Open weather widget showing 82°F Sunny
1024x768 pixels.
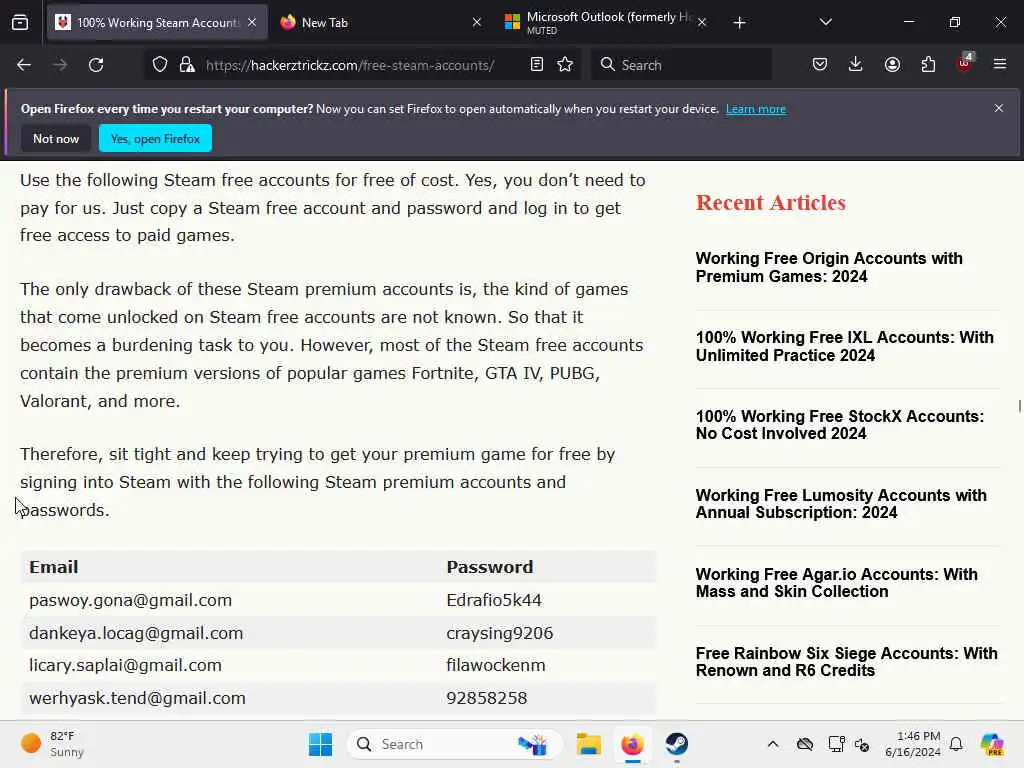click(54, 744)
